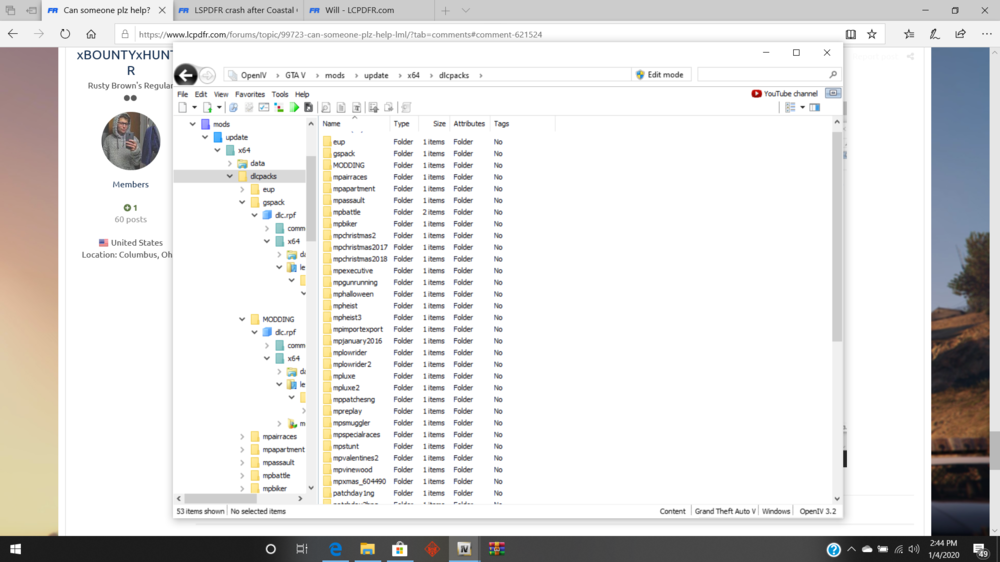Viewport: 1000px width, 562px height.
Task: Open WinRAR from the taskbar
Action: 496,549
